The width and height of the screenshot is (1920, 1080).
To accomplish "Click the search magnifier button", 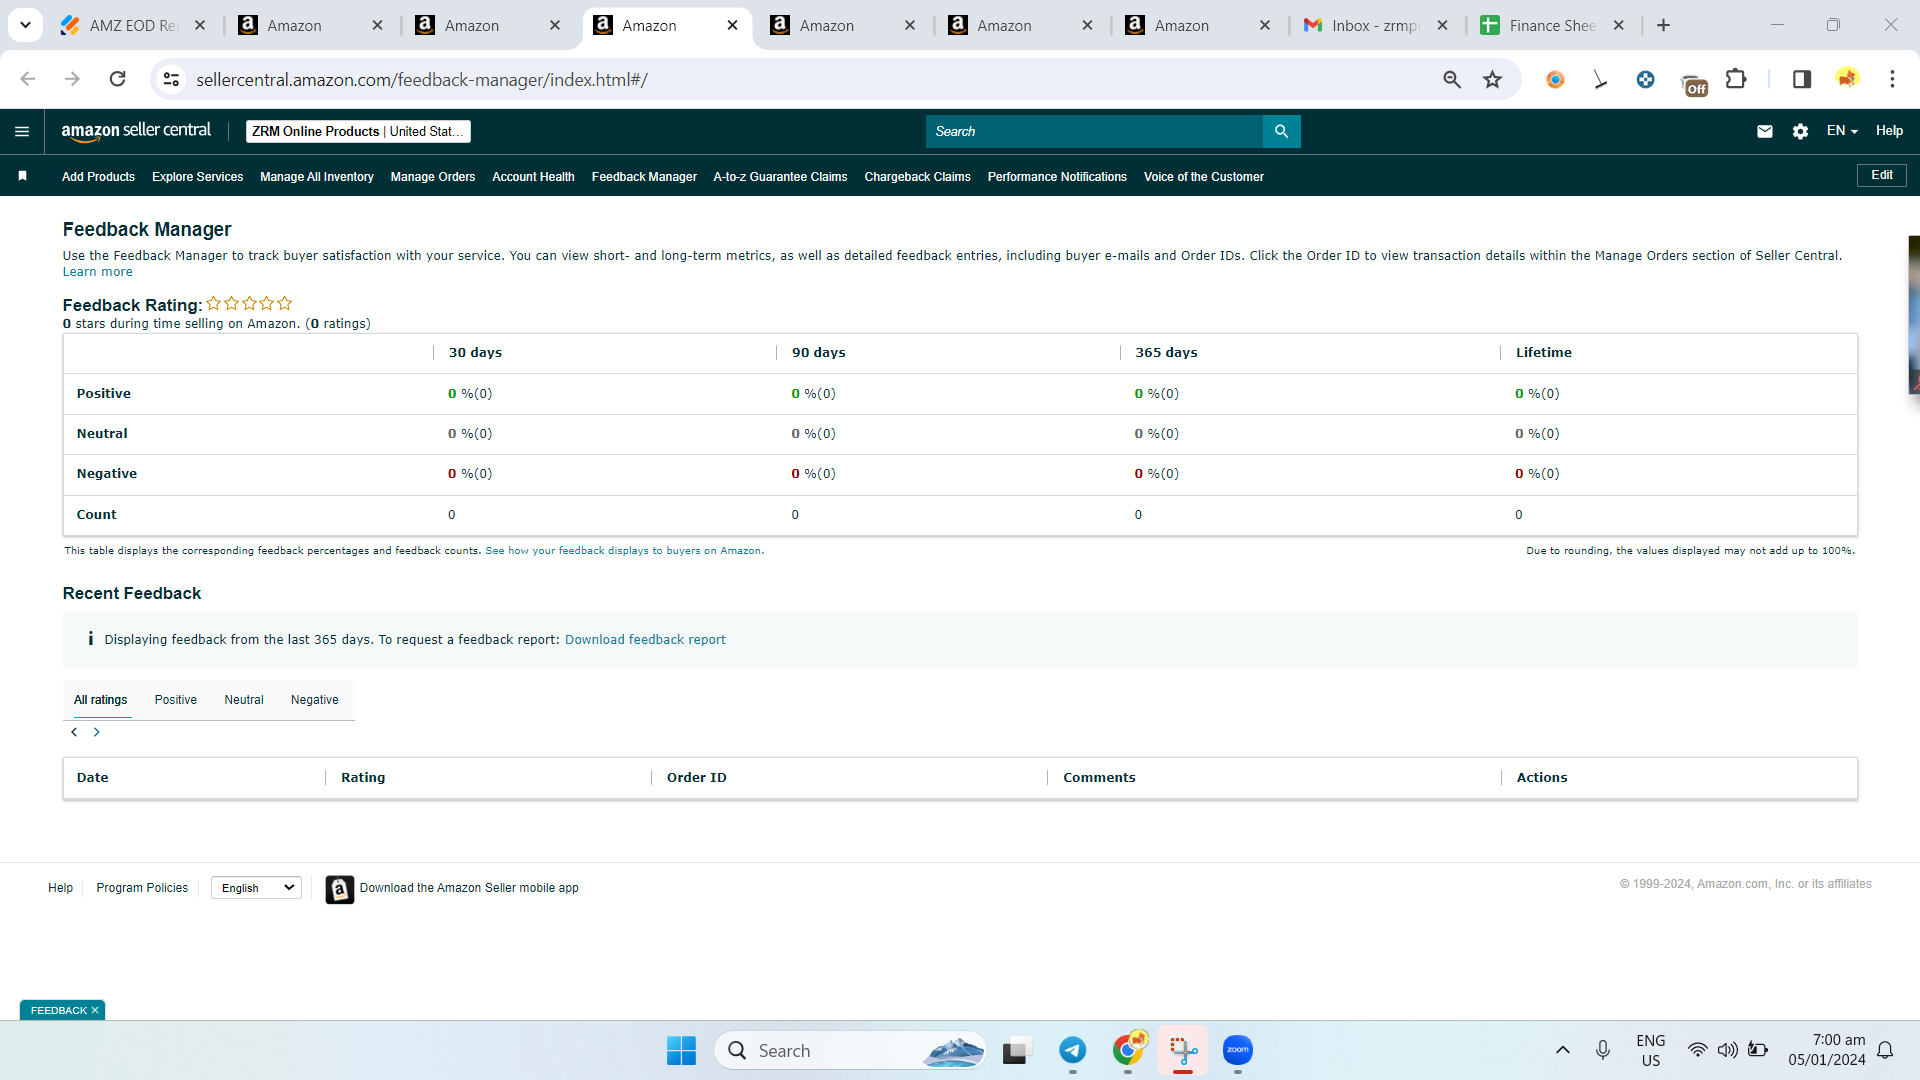I will tap(1281, 131).
